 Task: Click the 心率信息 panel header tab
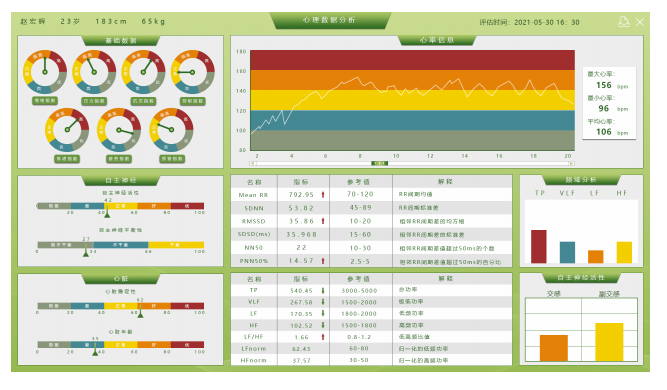[x=437, y=40]
